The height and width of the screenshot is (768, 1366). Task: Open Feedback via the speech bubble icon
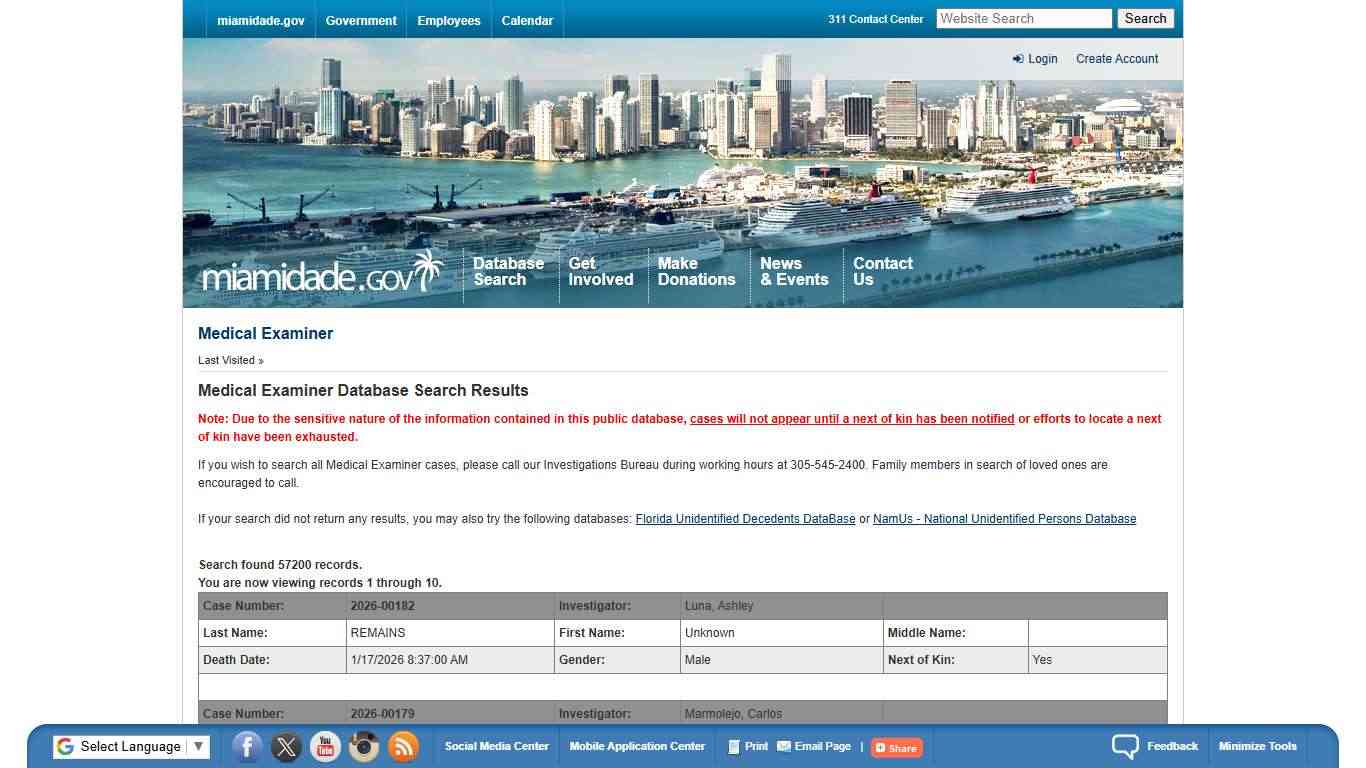(x=1126, y=745)
